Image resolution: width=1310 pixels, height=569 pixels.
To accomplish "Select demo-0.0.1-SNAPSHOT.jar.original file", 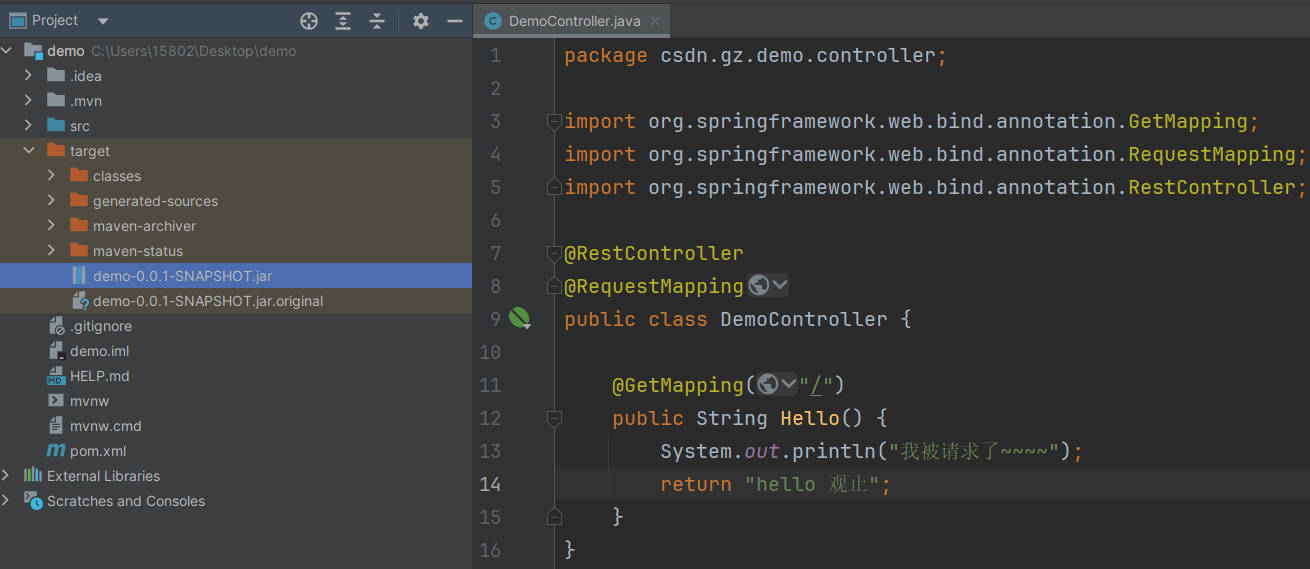I will [x=207, y=301].
